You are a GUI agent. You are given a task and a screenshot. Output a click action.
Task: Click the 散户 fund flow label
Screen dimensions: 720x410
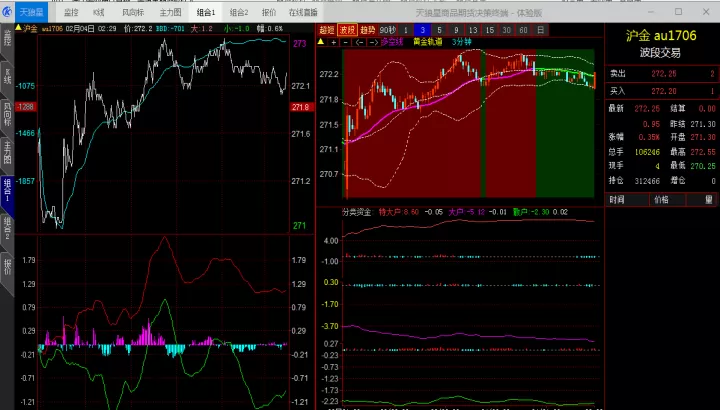coord(531,212)
